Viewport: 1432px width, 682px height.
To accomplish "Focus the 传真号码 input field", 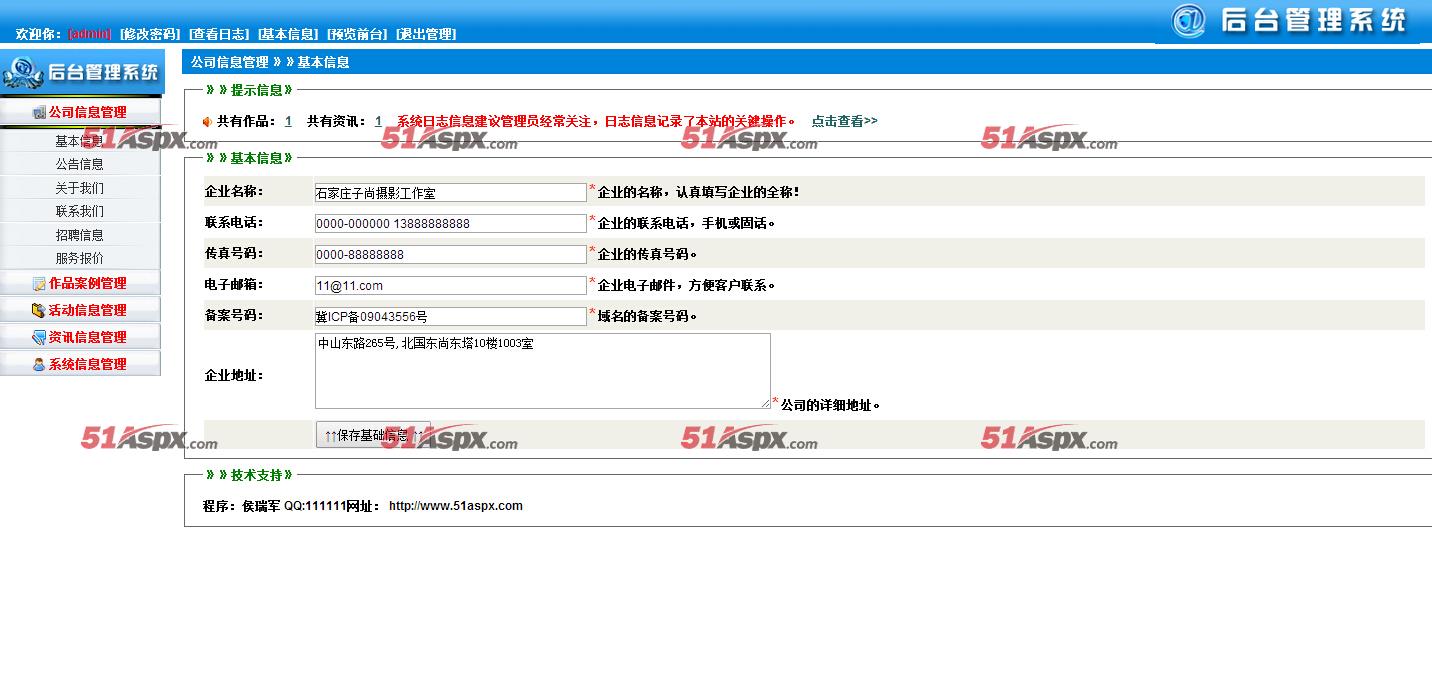I will click(x=451, y=254).
